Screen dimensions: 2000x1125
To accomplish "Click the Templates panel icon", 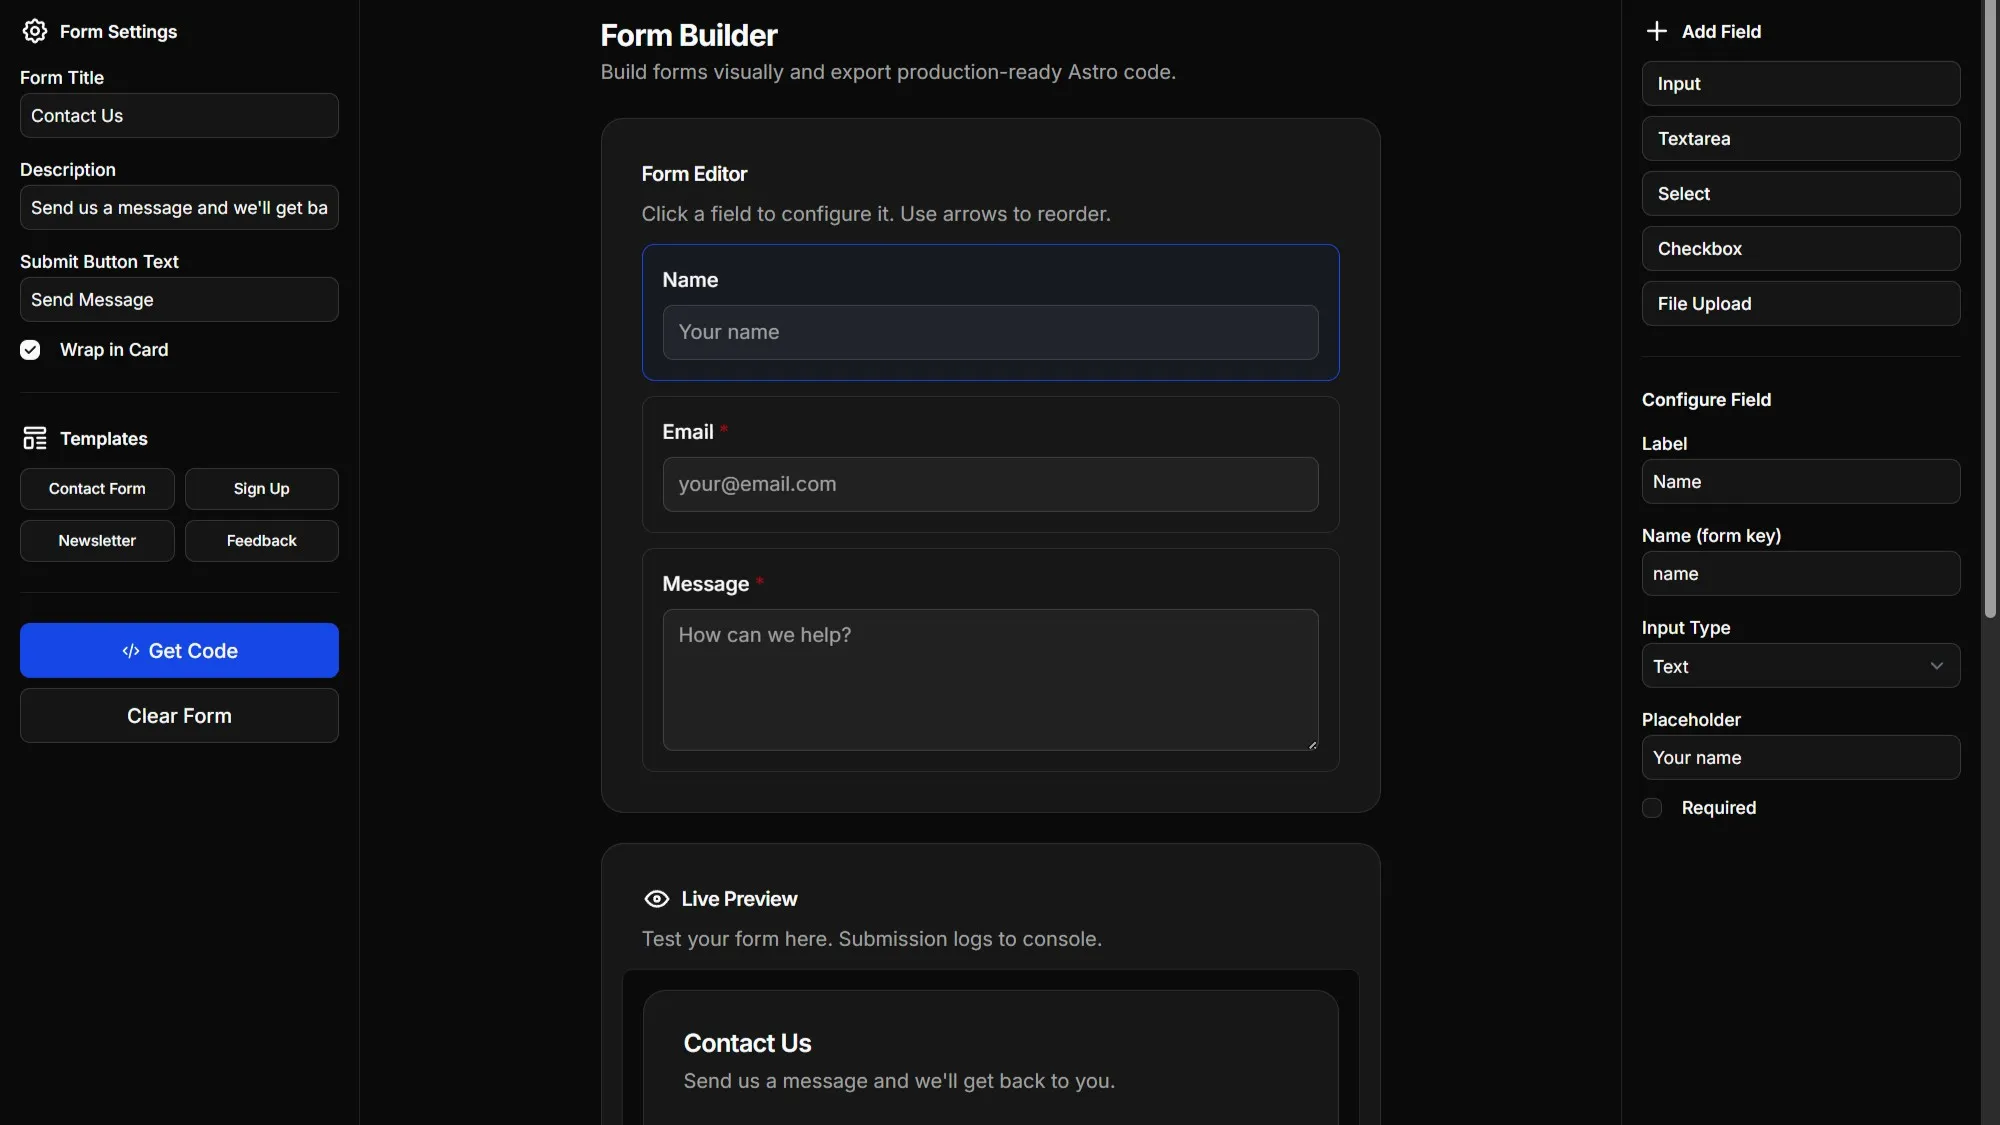I will click(x=35, y=438).
